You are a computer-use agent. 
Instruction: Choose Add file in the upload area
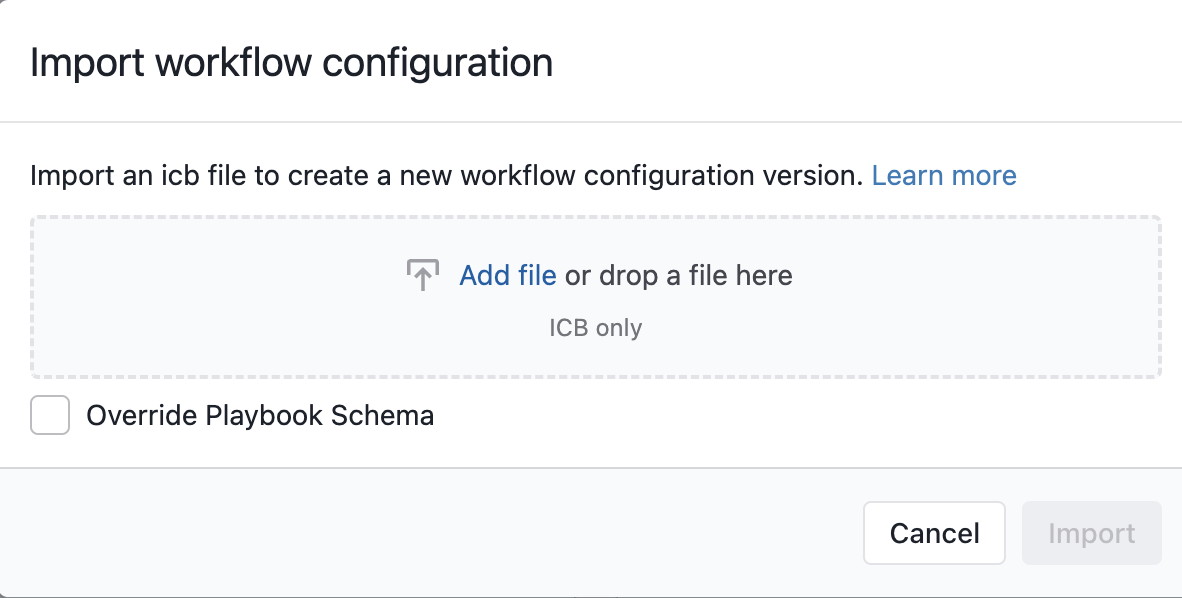[508, 276]
